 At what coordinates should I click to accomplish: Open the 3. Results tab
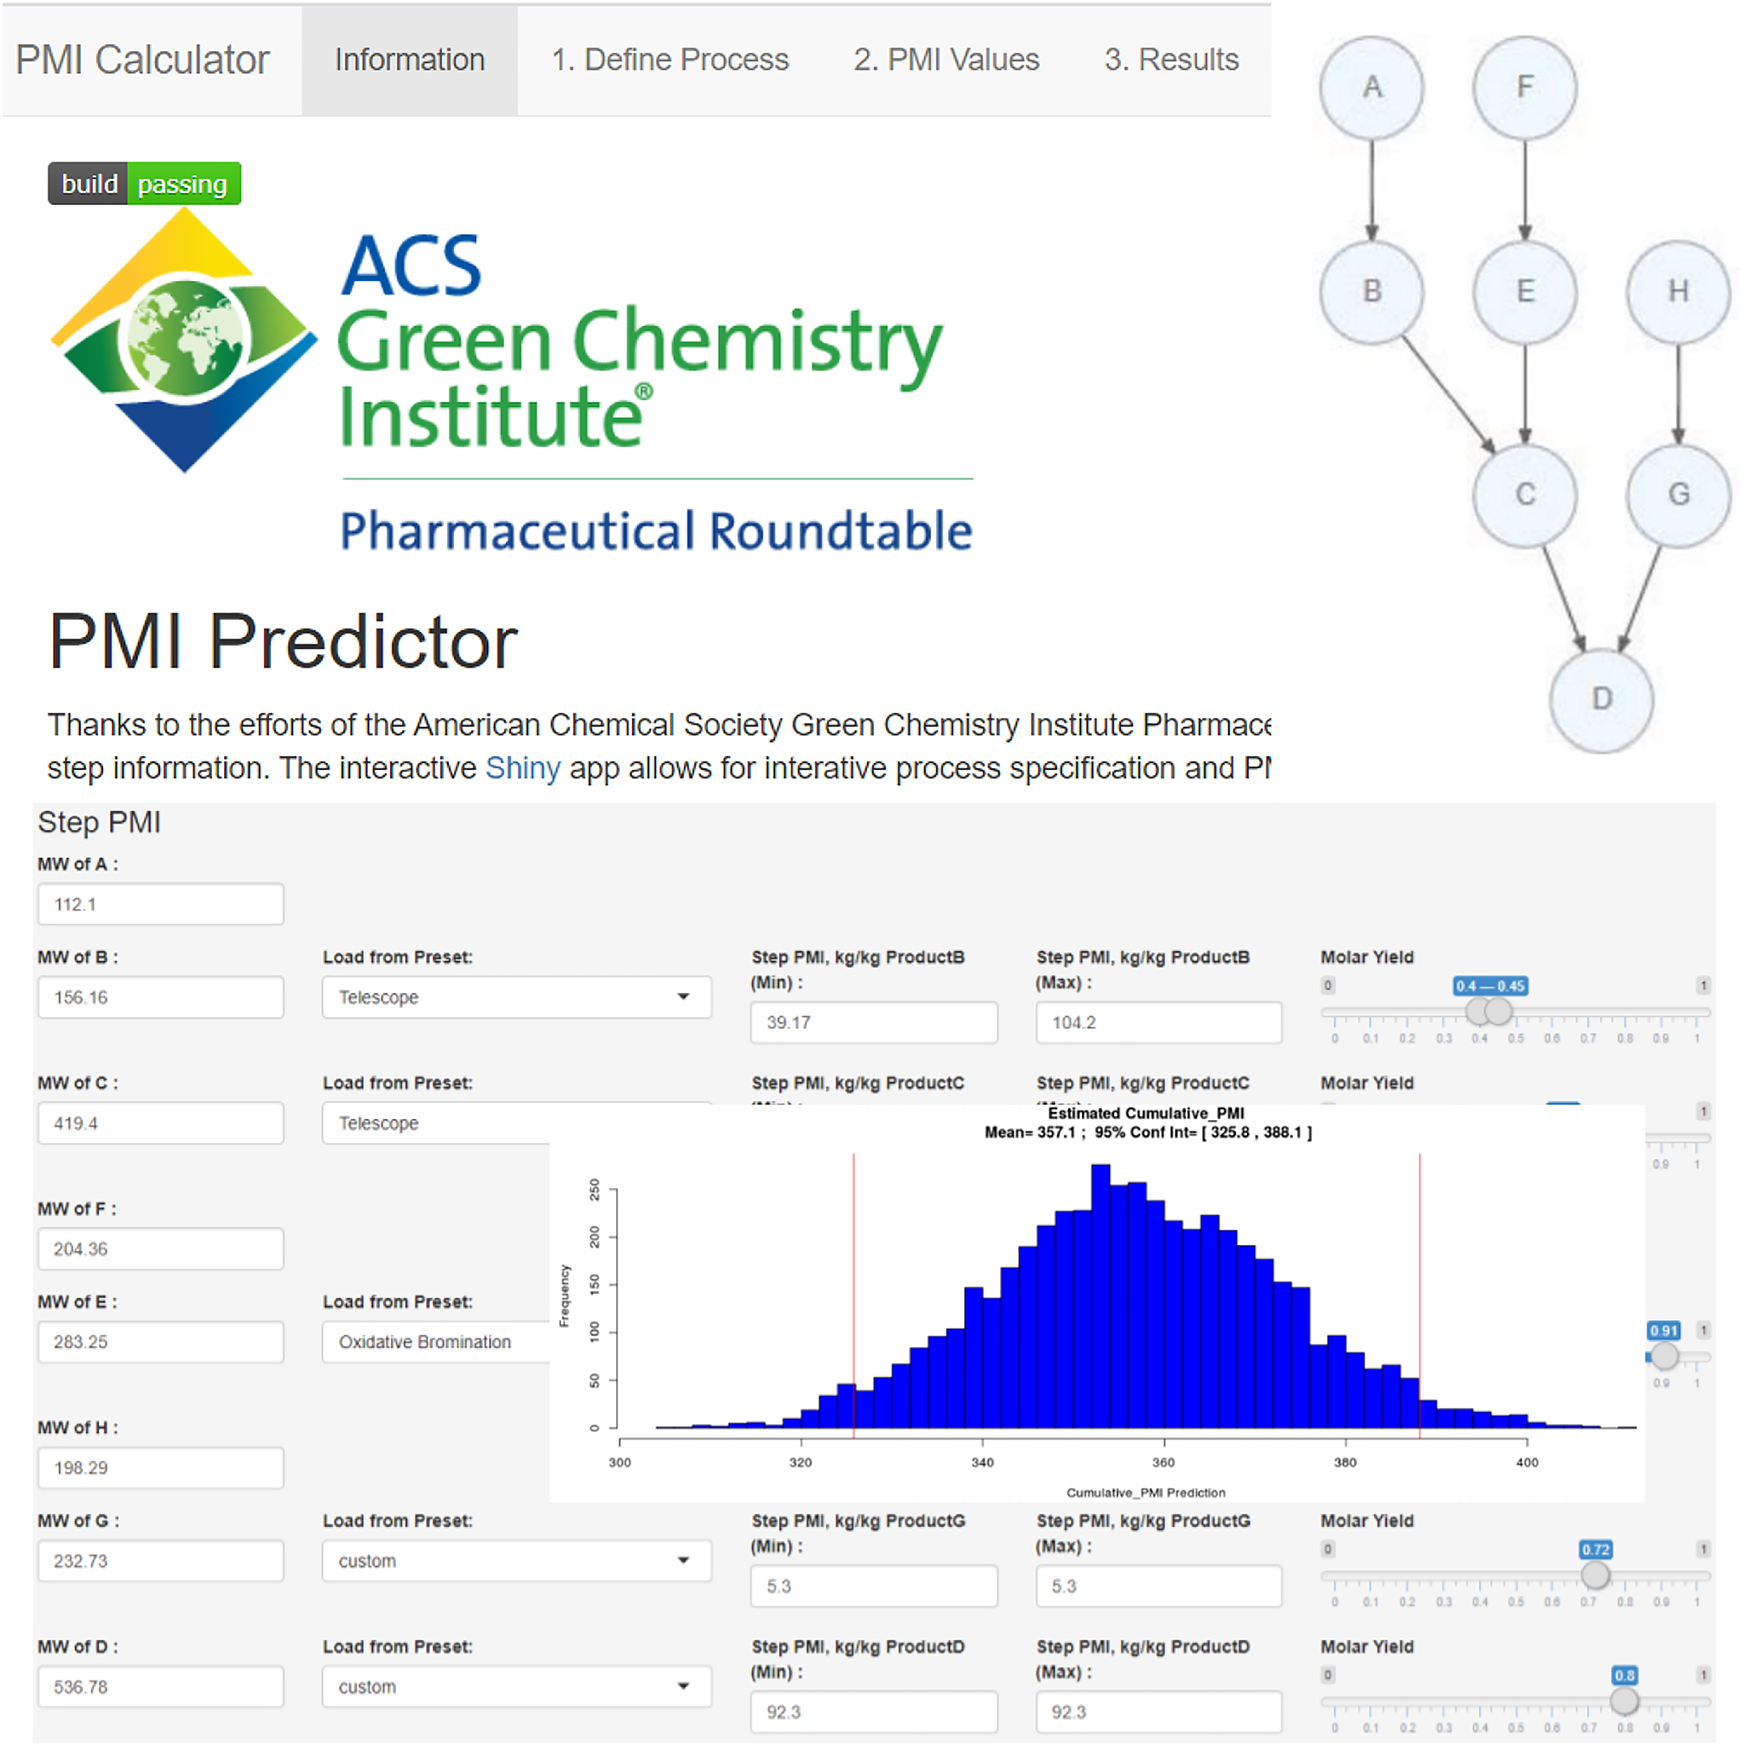click(x=1170, y=60)
